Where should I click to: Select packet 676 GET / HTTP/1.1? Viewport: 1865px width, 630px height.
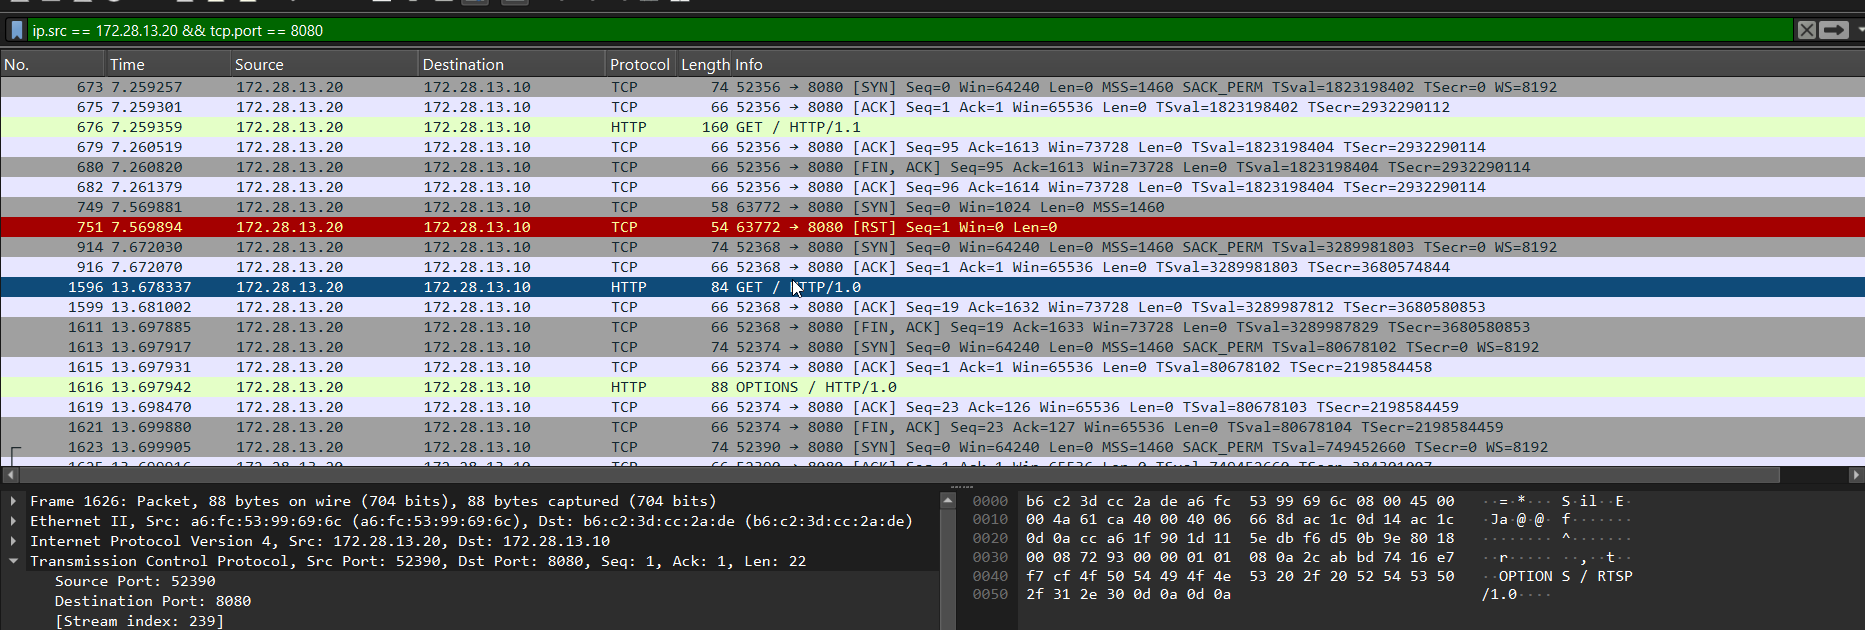tap(932, 127)
